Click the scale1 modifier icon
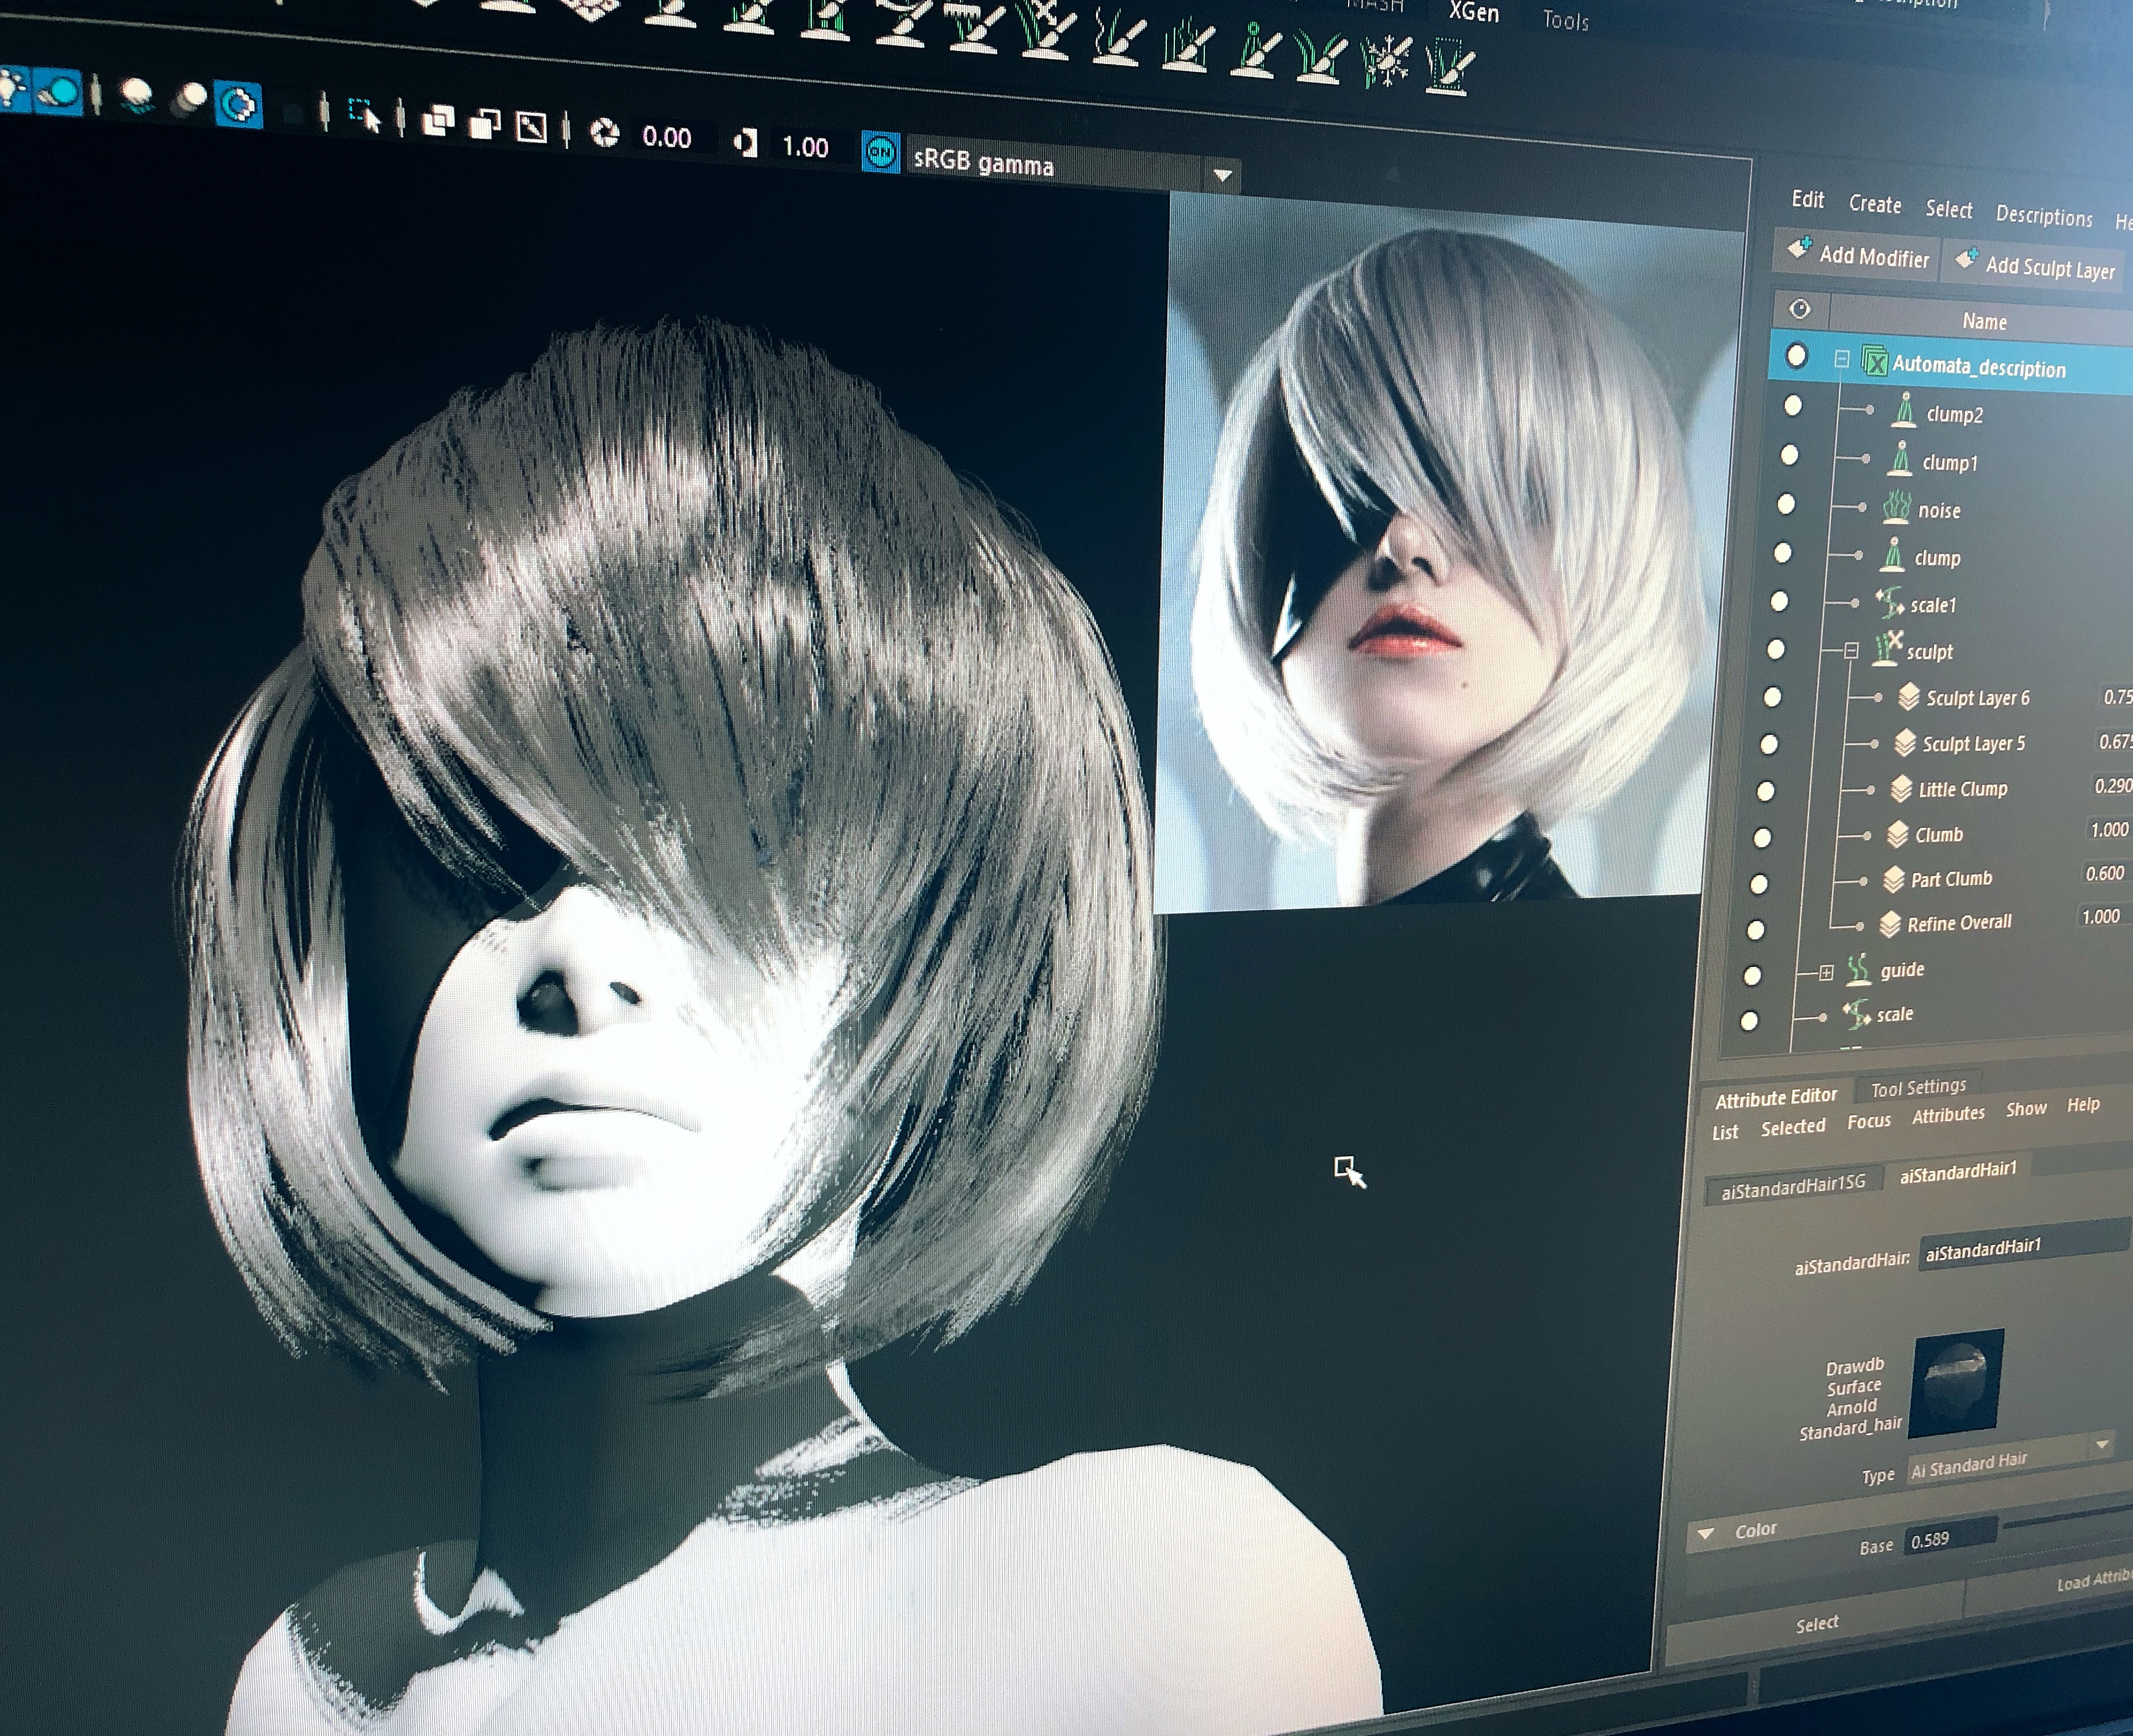The width and height of the screenshot is (2133, 1736). pos(1889,603)
